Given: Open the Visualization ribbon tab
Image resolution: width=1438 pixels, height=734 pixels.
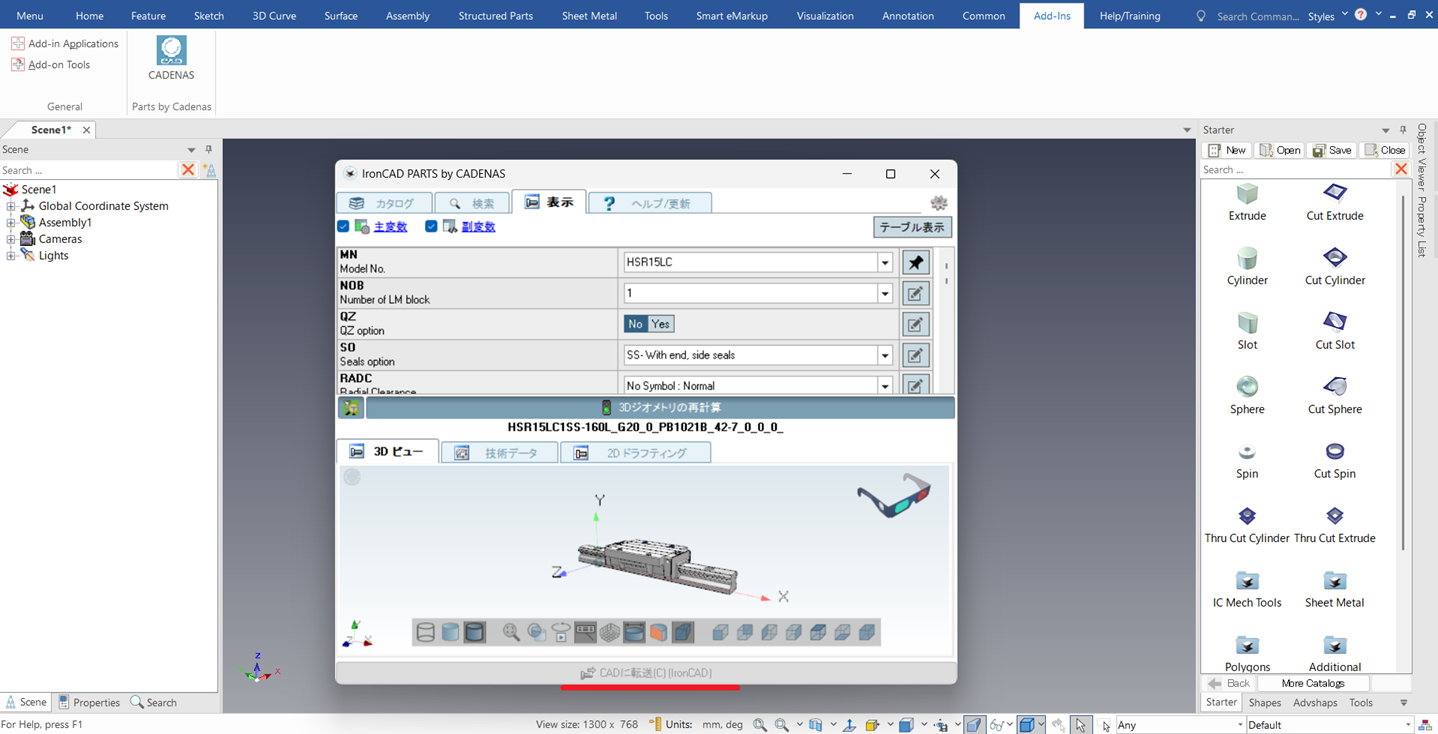Looking at the screenshot, I should pos(825,16).
